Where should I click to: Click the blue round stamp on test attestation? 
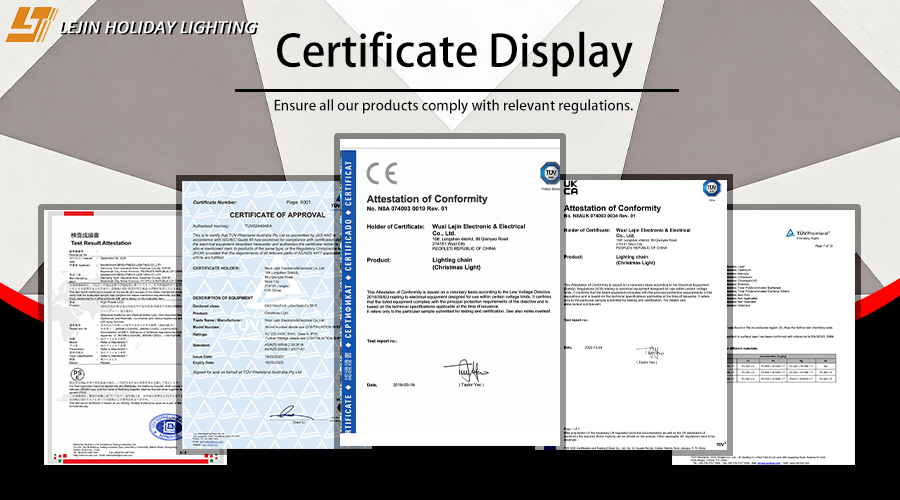click(166, 427)
